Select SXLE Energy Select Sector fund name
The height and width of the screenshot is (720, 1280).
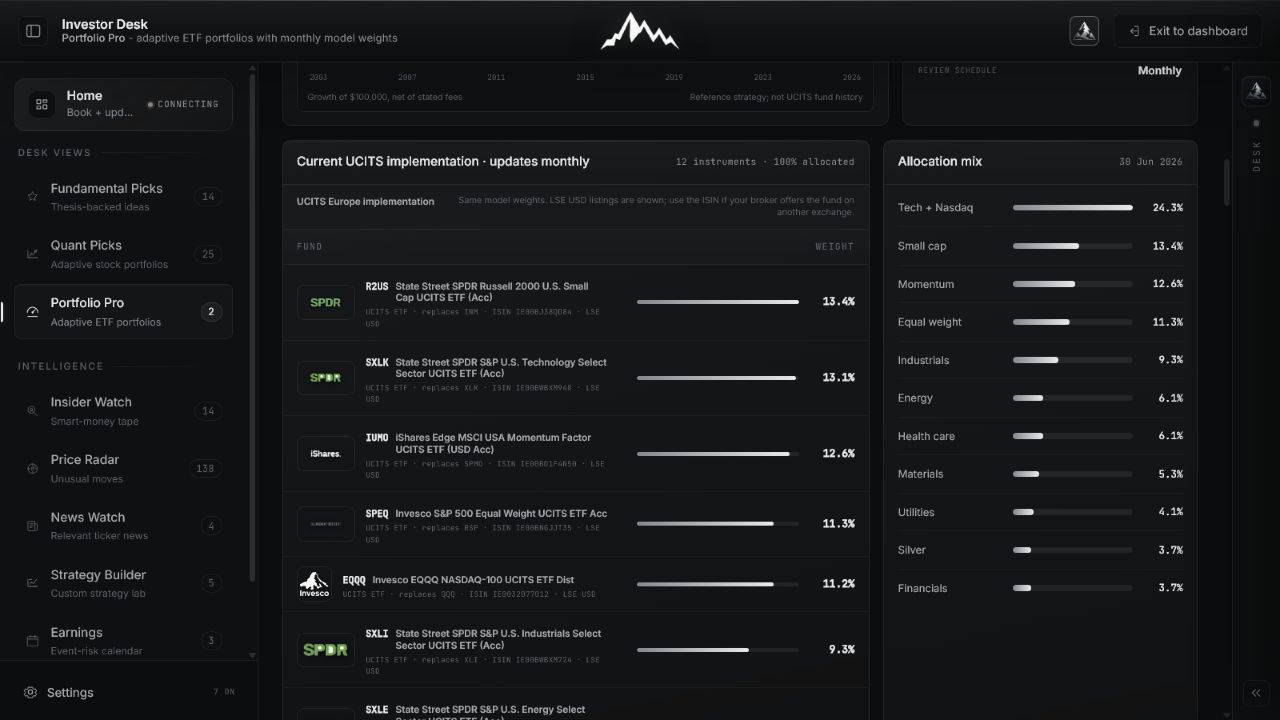(x=490, y=711)
